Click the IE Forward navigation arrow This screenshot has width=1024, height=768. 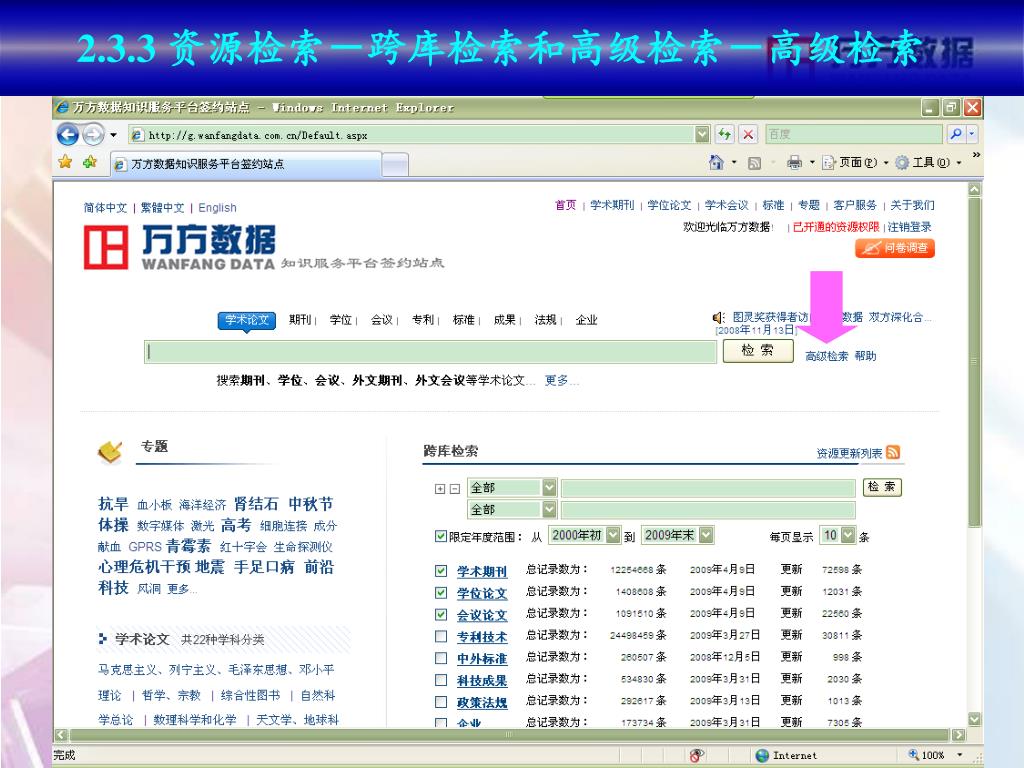point(94,135)
